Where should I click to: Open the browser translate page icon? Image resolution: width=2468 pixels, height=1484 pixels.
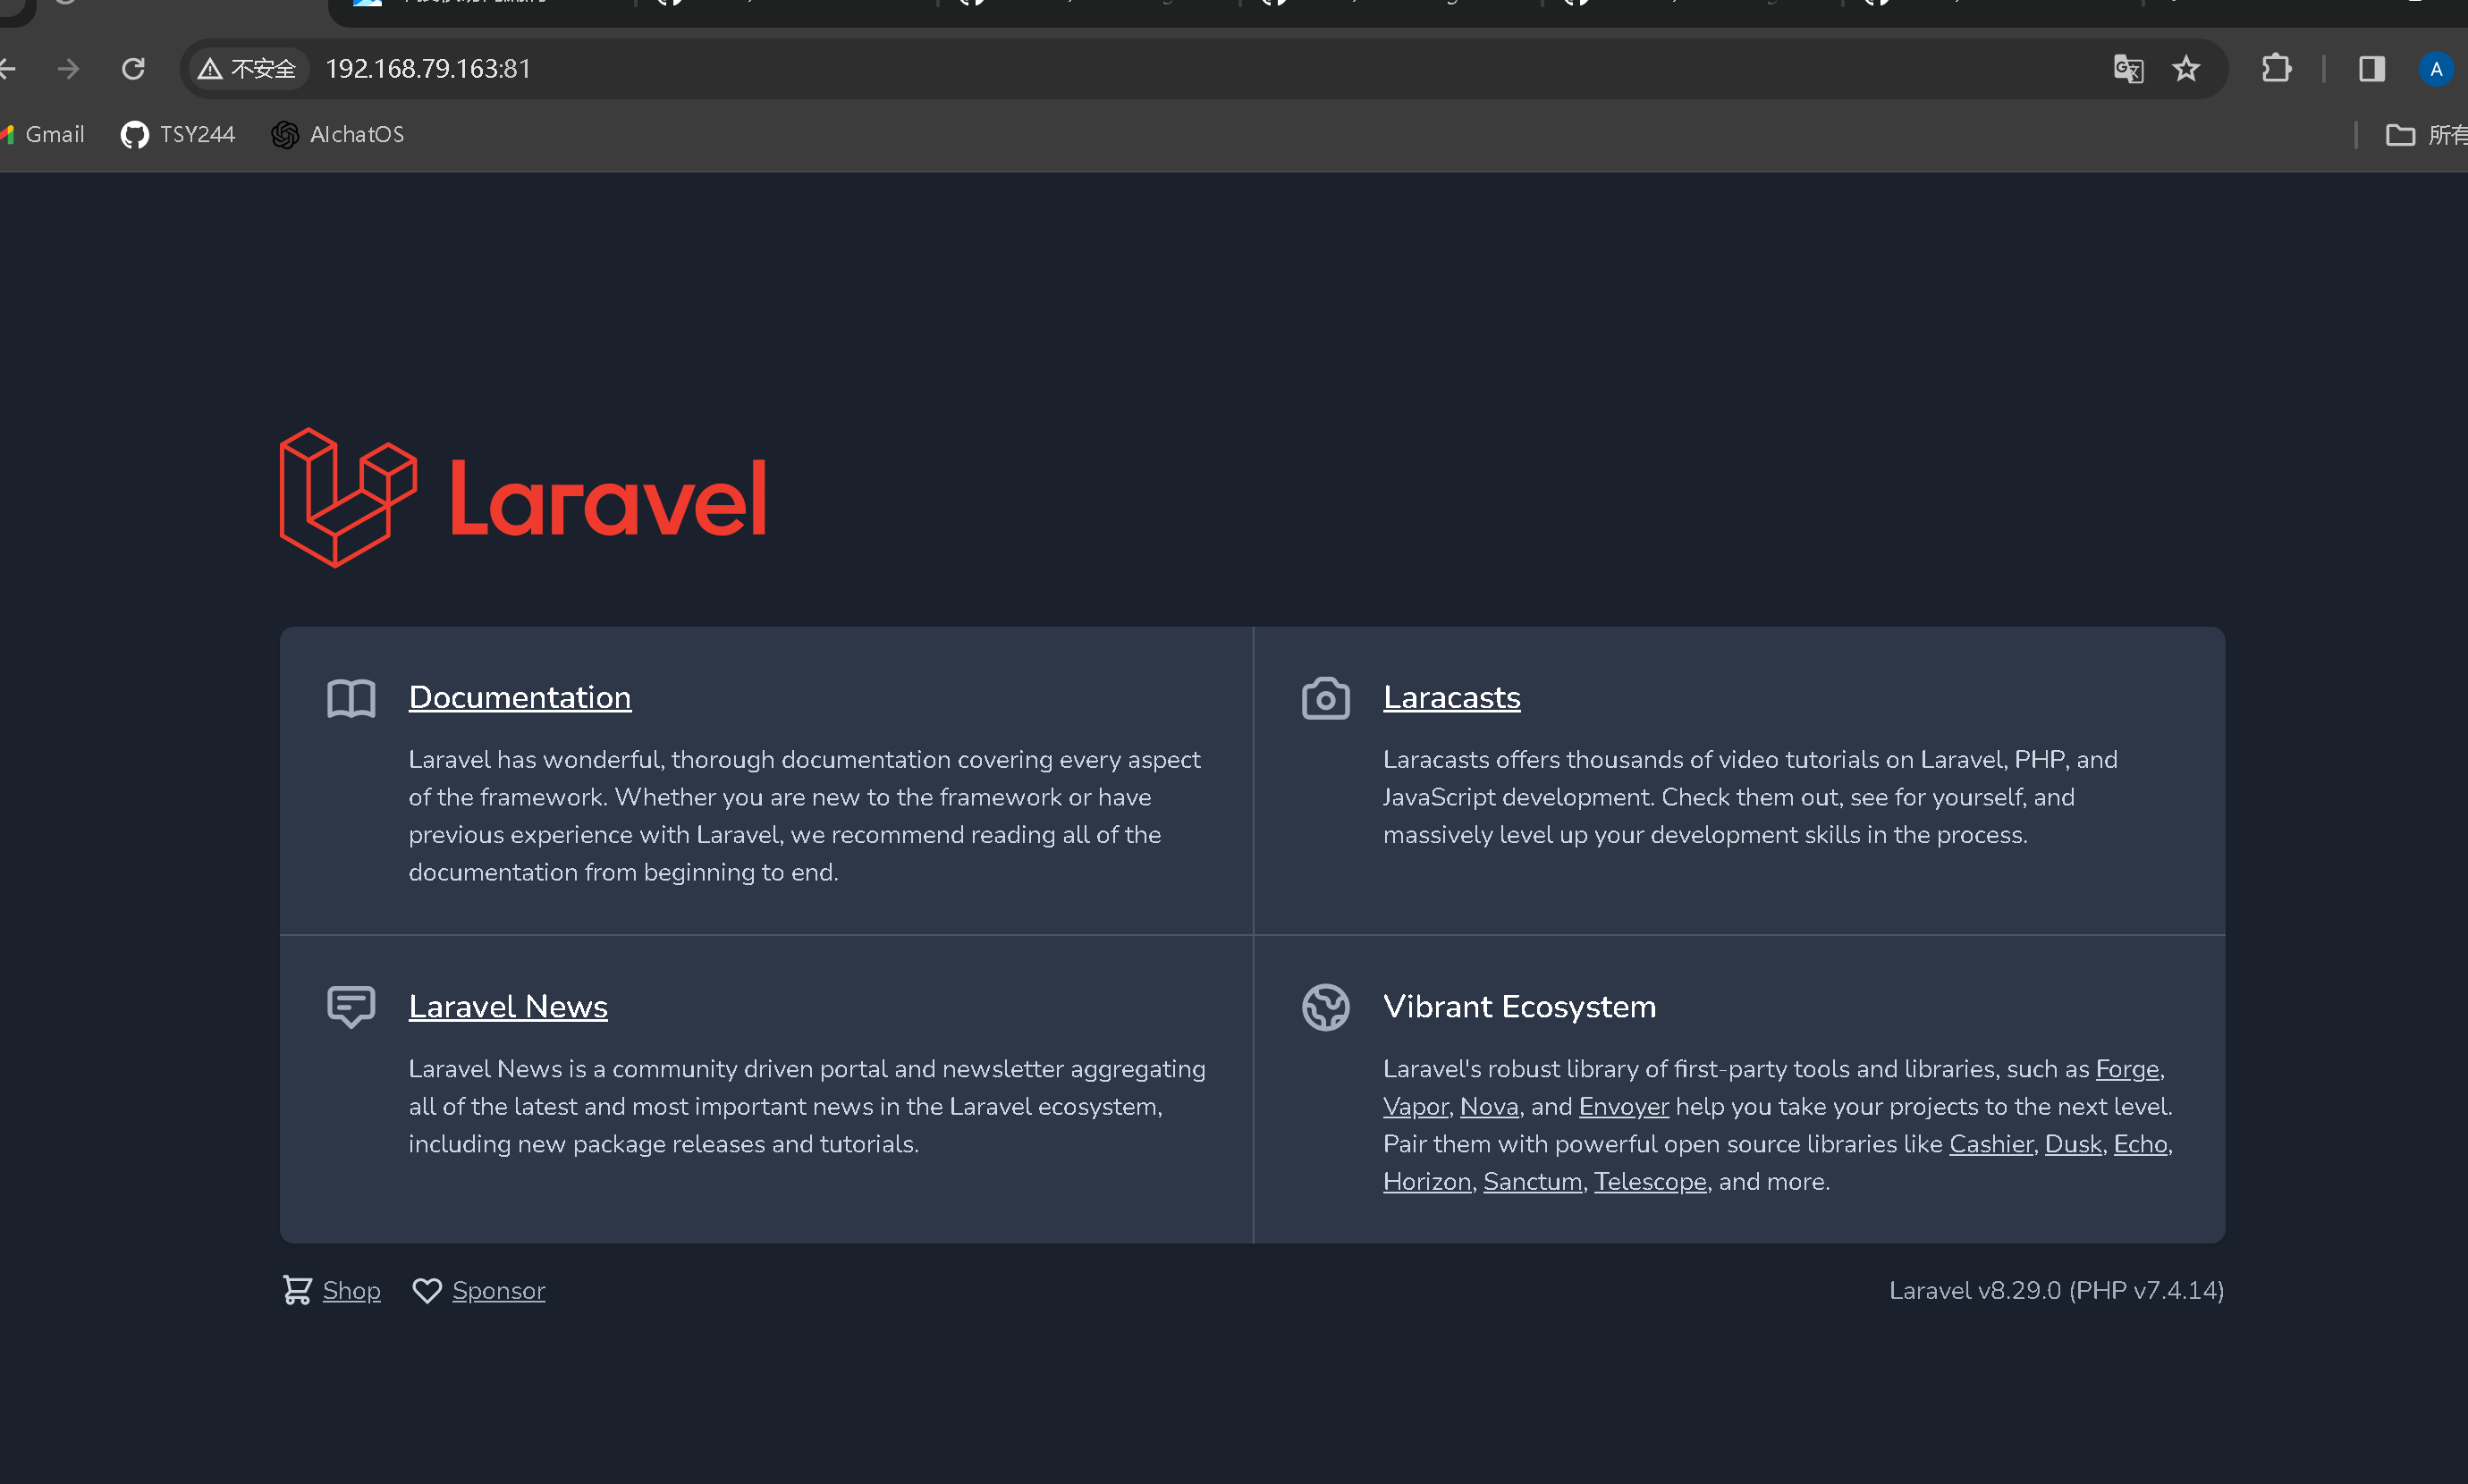pyautogui.click(x=2128, y=69)
